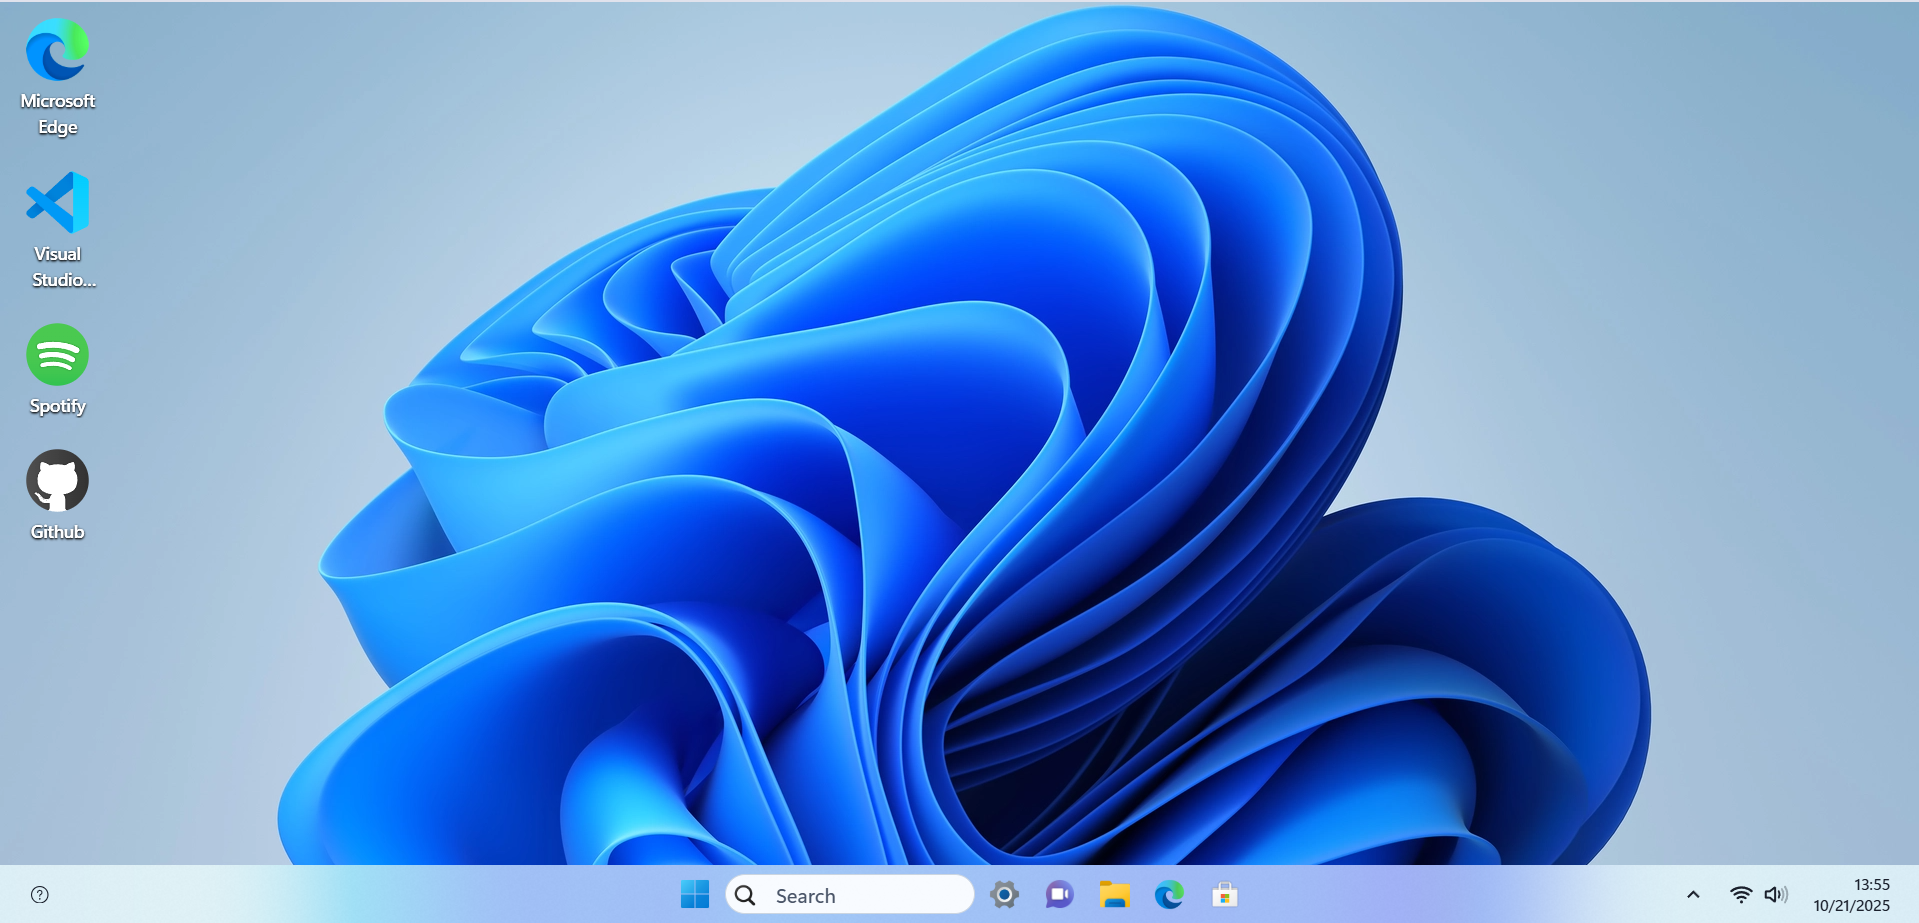
Task: Select the Microsoft Edge desktop label
Action: [x=57, y=113]
